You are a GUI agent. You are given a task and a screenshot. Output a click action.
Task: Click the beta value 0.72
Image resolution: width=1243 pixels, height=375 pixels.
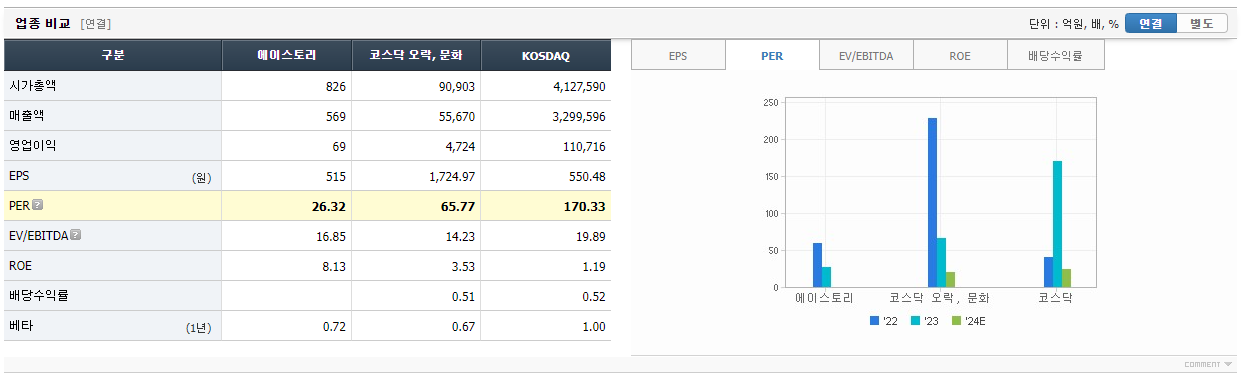(x=333, y=327)
